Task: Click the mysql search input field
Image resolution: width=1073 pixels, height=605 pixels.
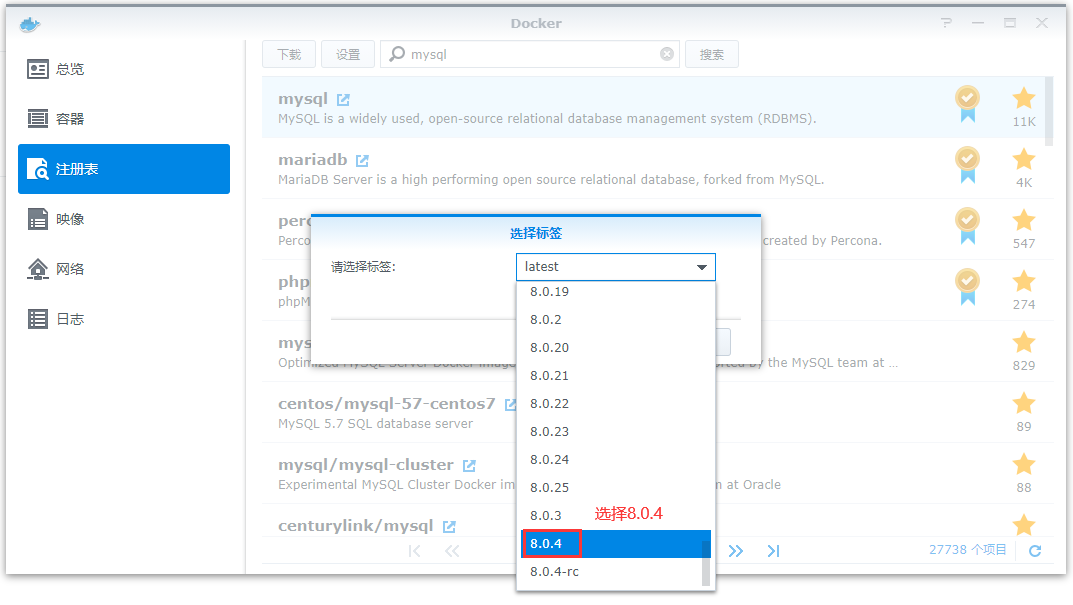Action: [530, 54]
